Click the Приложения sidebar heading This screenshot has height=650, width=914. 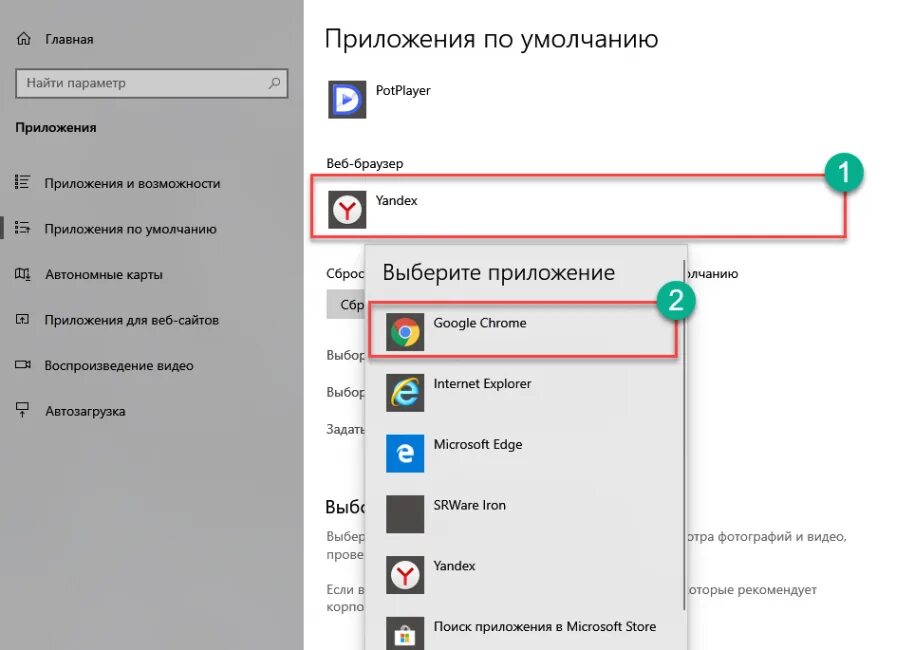coord(55,128)
